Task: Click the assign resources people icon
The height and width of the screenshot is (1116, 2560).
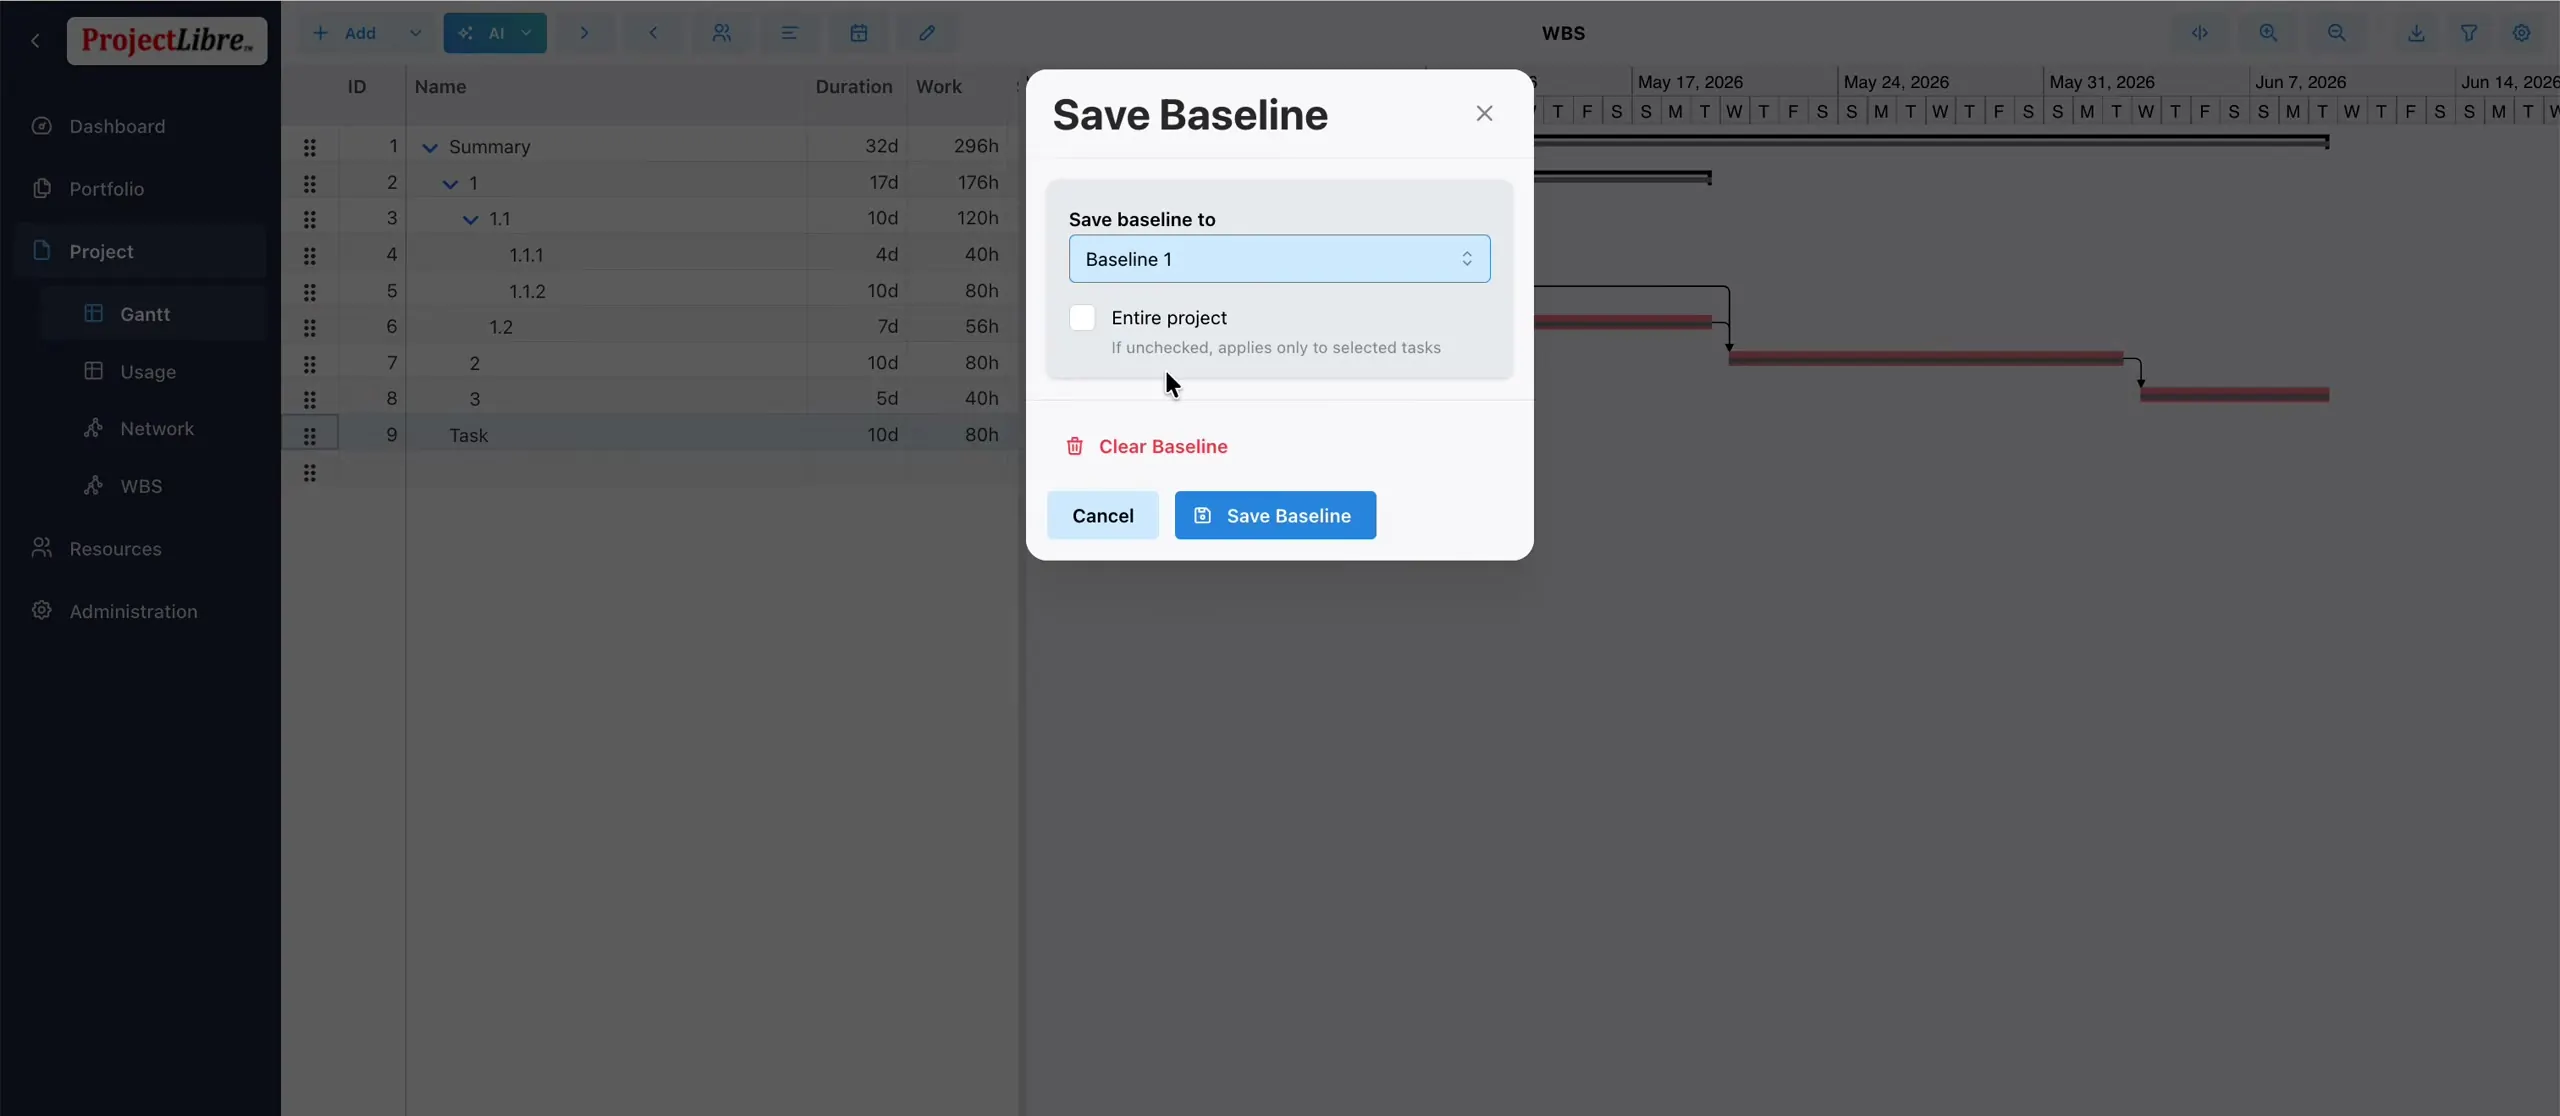Action: tap(721, 33)
